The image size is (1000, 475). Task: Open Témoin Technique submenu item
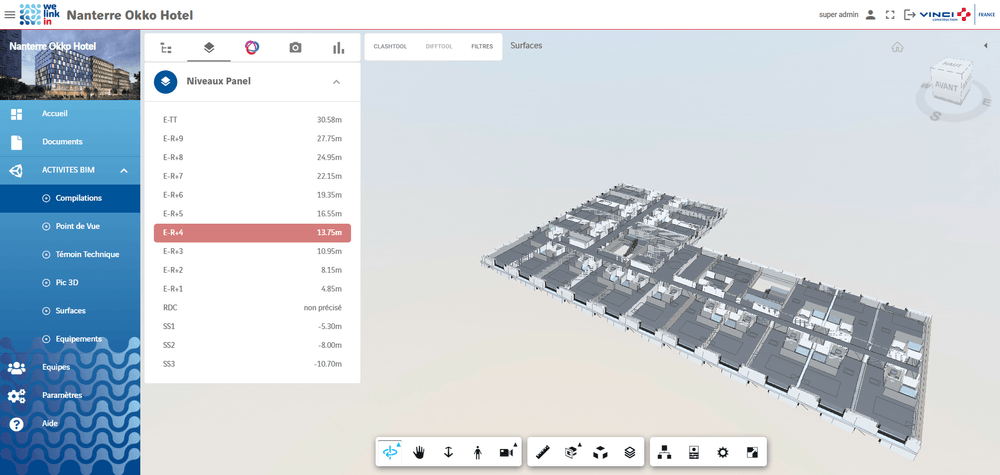coord(70,254)
